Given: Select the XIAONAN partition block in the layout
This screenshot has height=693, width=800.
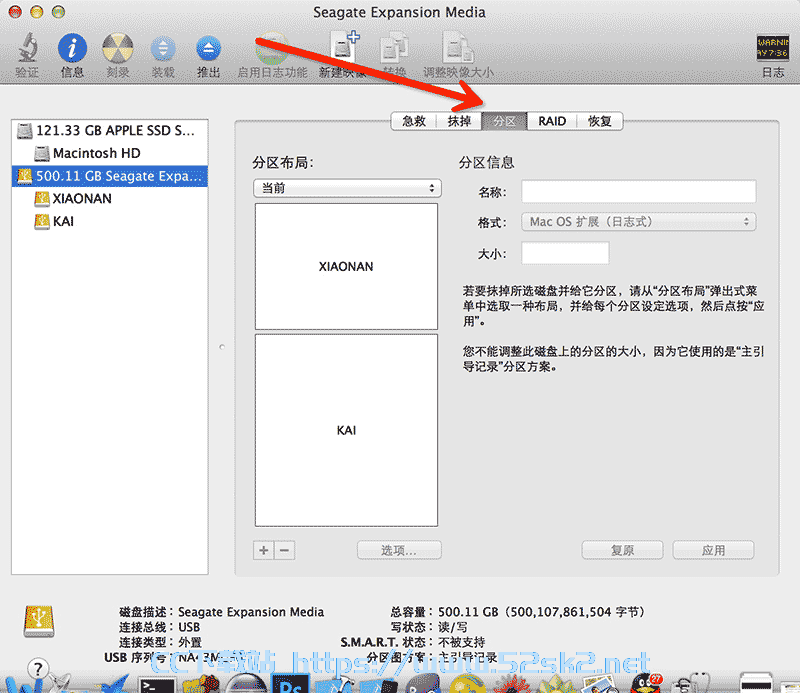Looking at the screenshot, I should (x=346, y=266).
